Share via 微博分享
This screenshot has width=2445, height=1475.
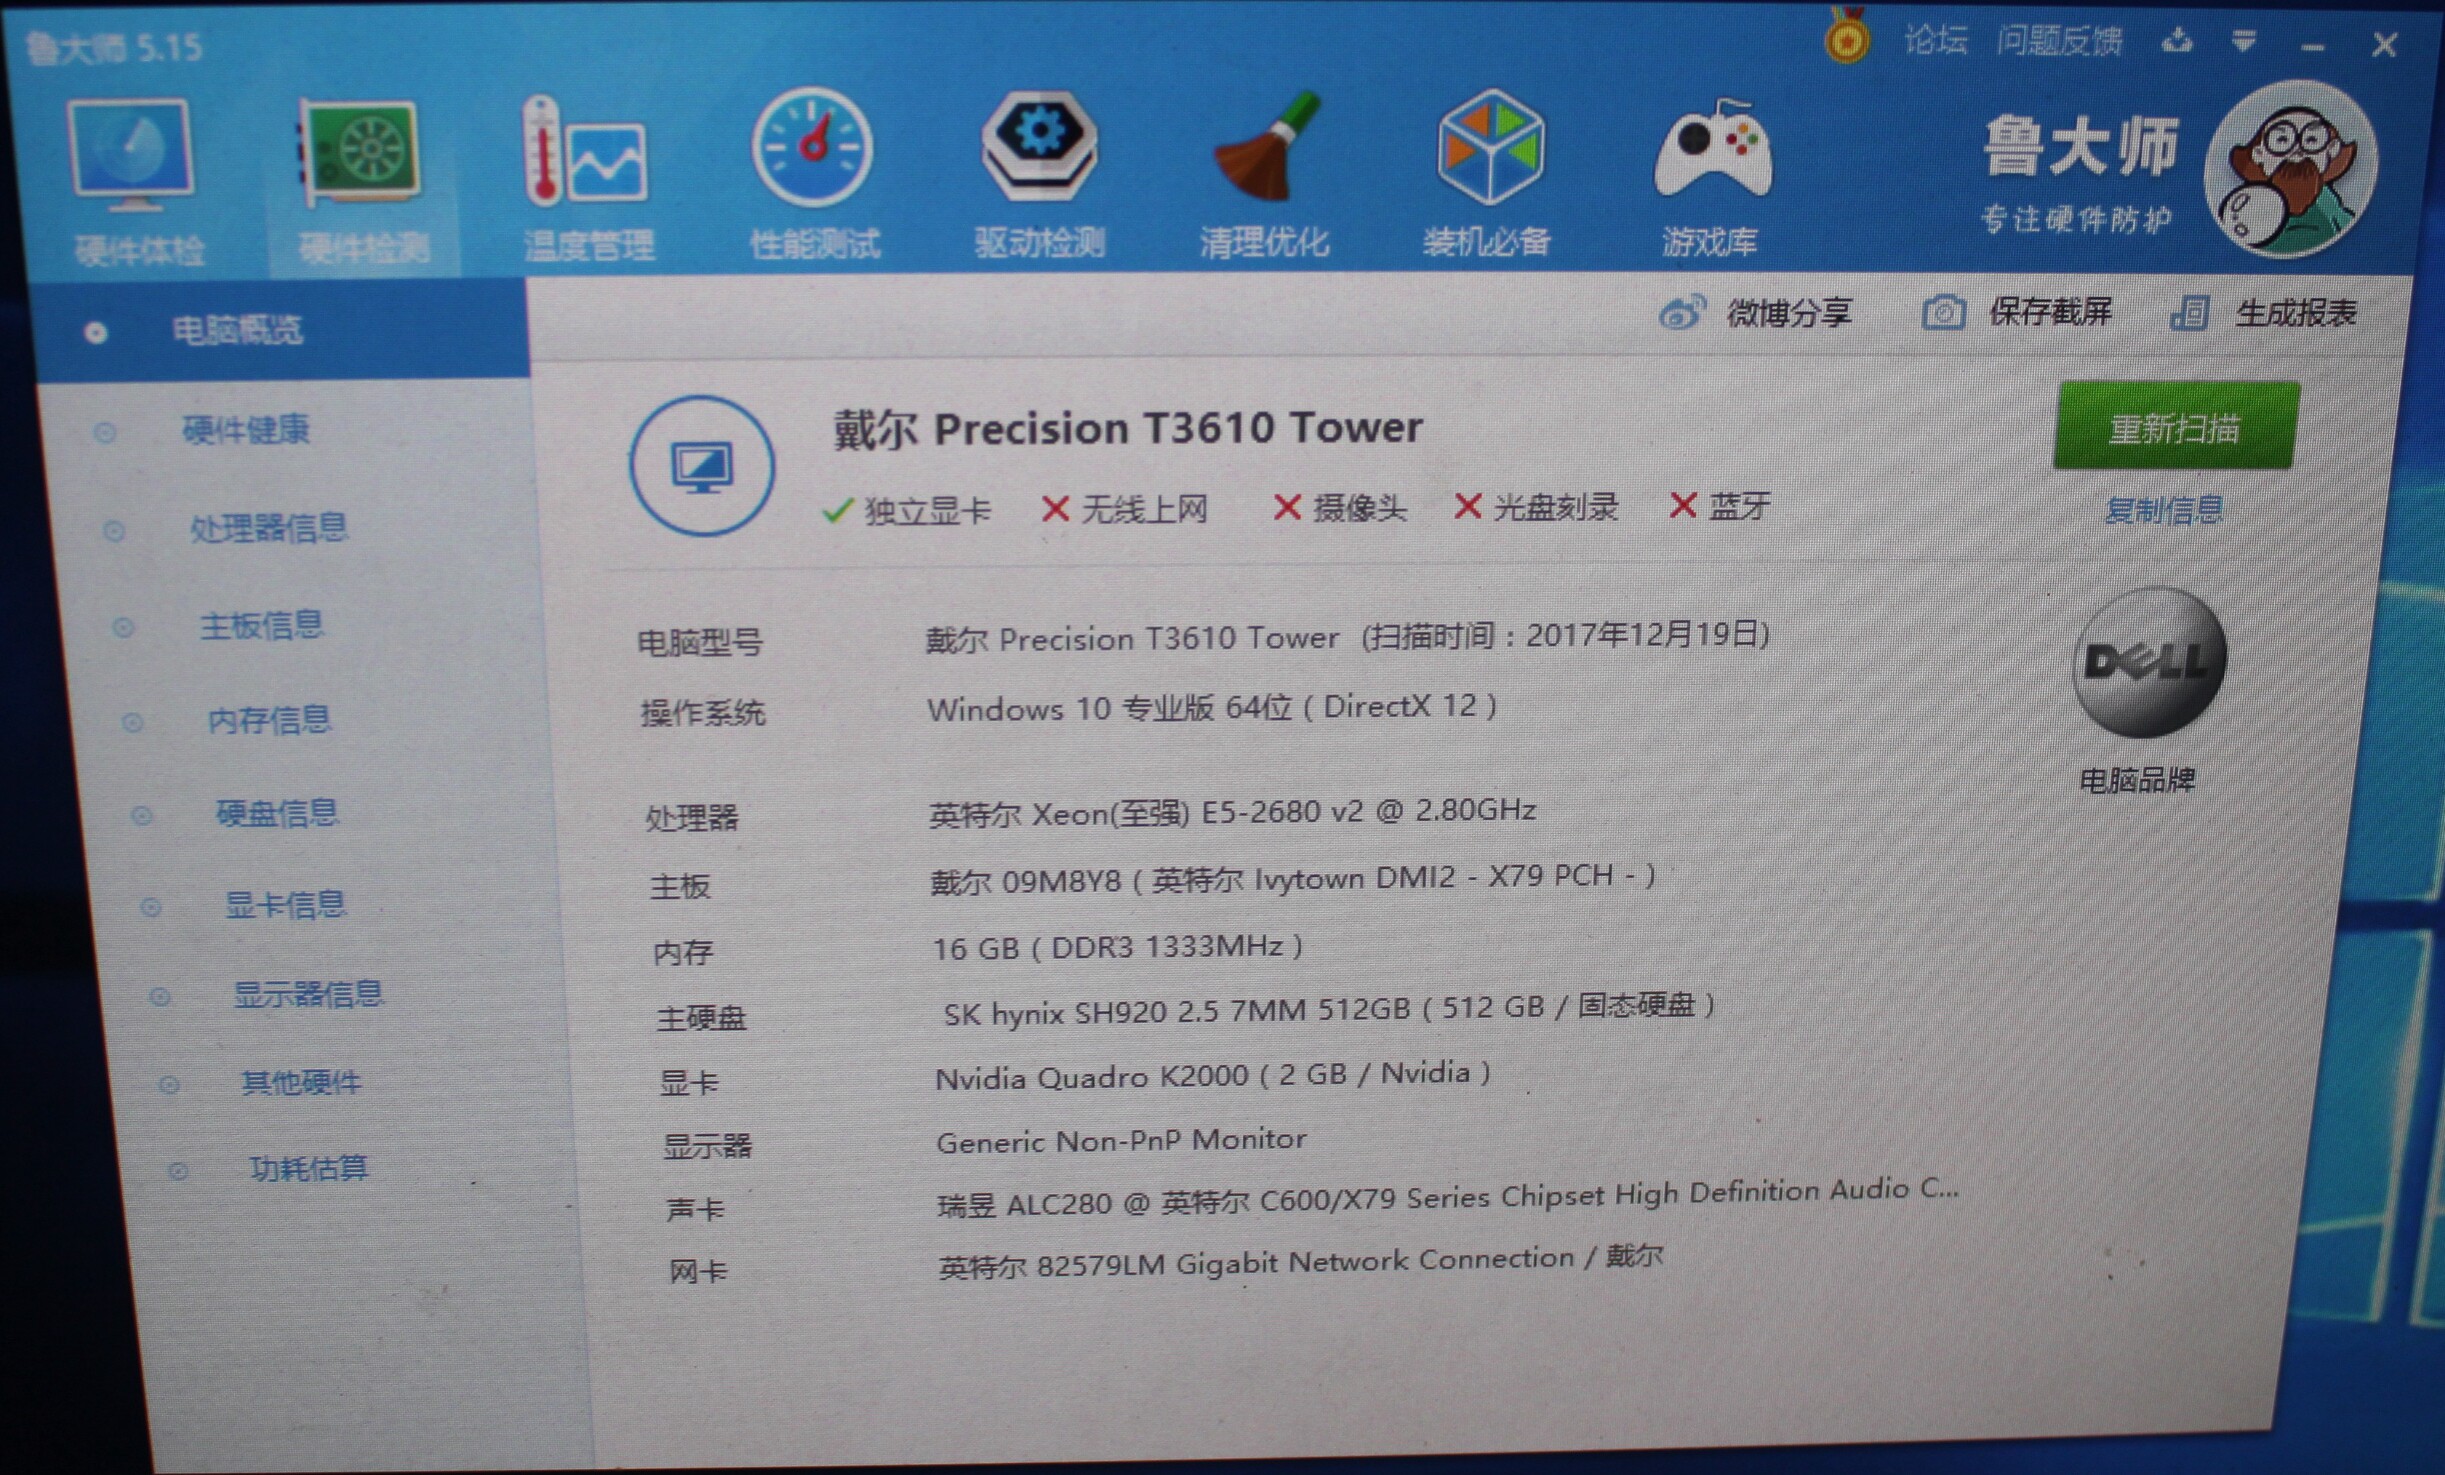(1788, 314)
